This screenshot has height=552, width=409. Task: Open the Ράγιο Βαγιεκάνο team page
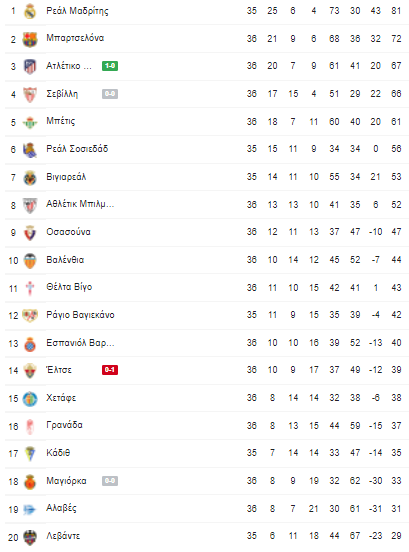(80, 315)
